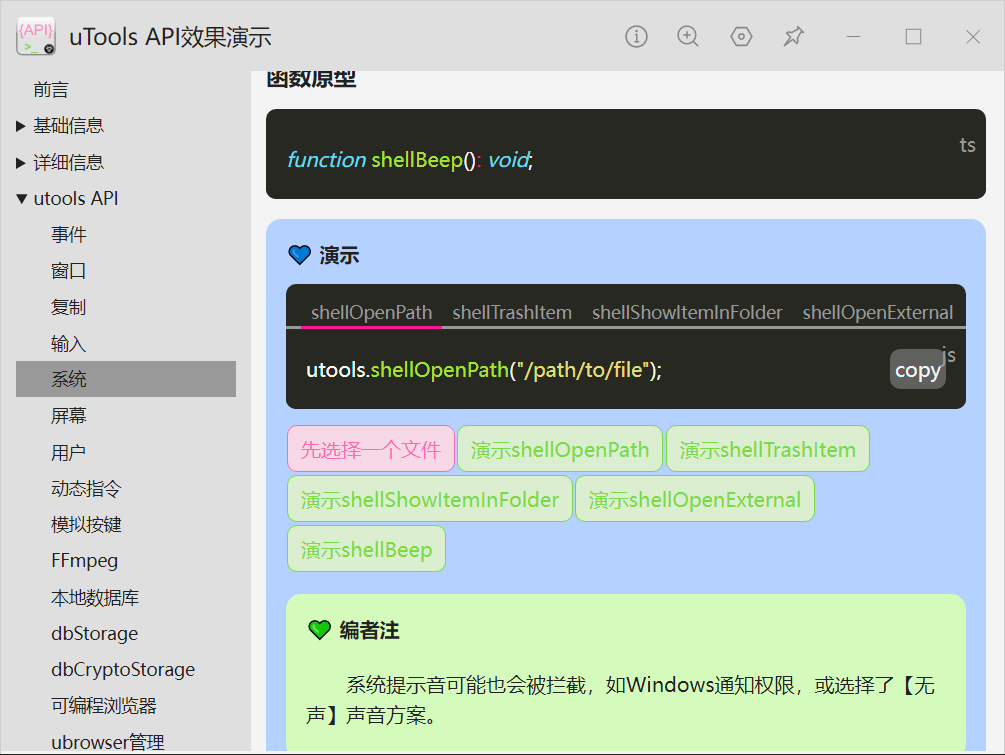
Task: Click the blue heart icon beside 演示
Action: (x=299, y=255)
